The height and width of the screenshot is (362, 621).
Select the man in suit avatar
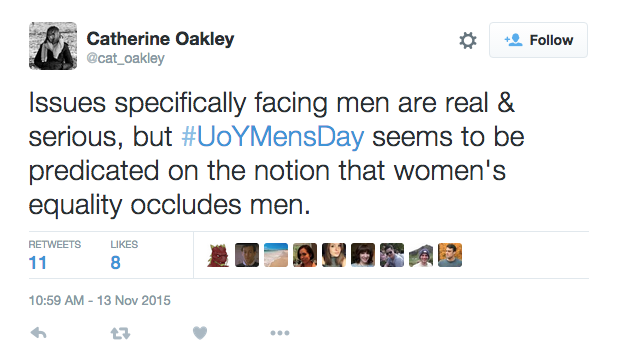click(x=247, y=255)
